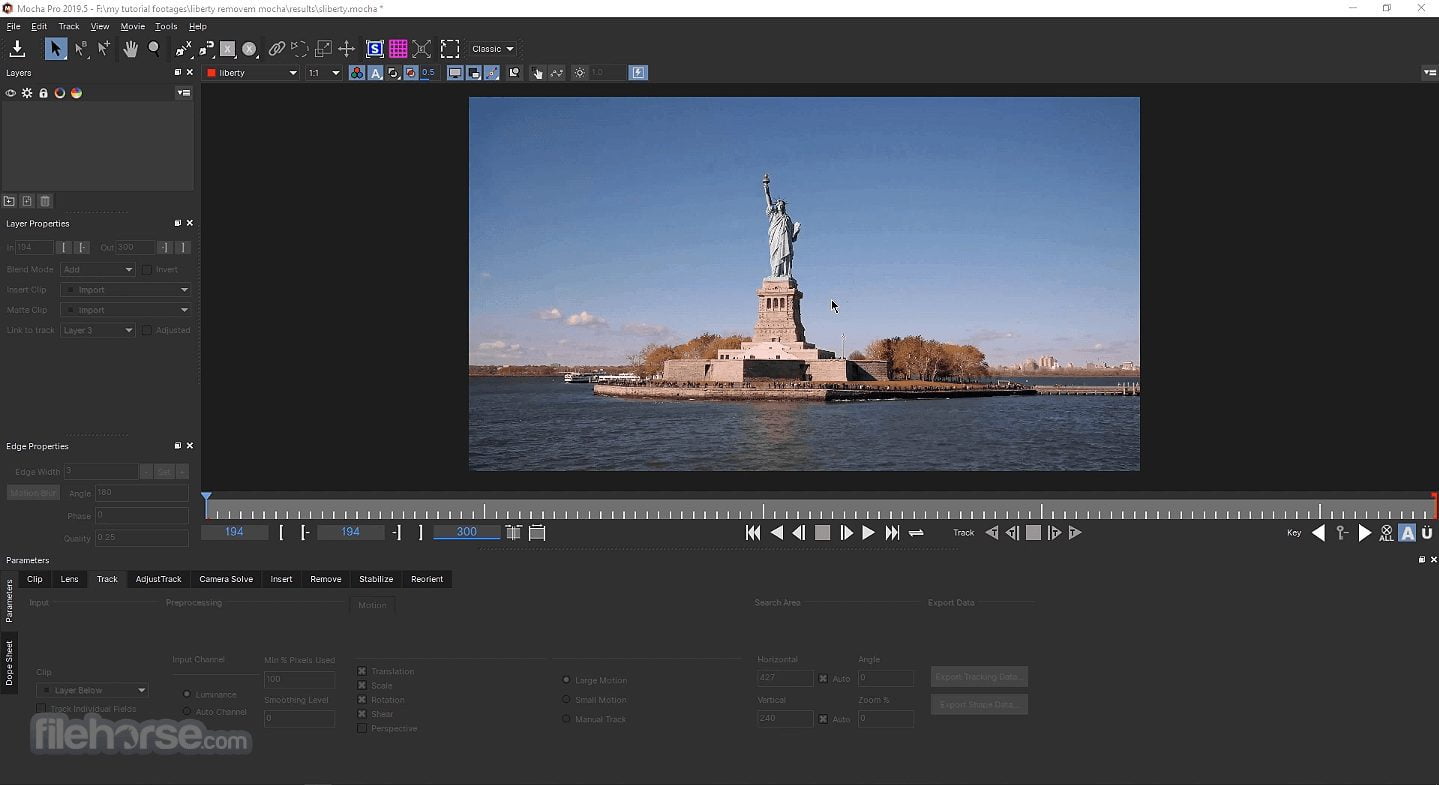Open the Classic workspace dropdown
The height and width of the screenshot is (785, 1439).
[x=493, y=49]
